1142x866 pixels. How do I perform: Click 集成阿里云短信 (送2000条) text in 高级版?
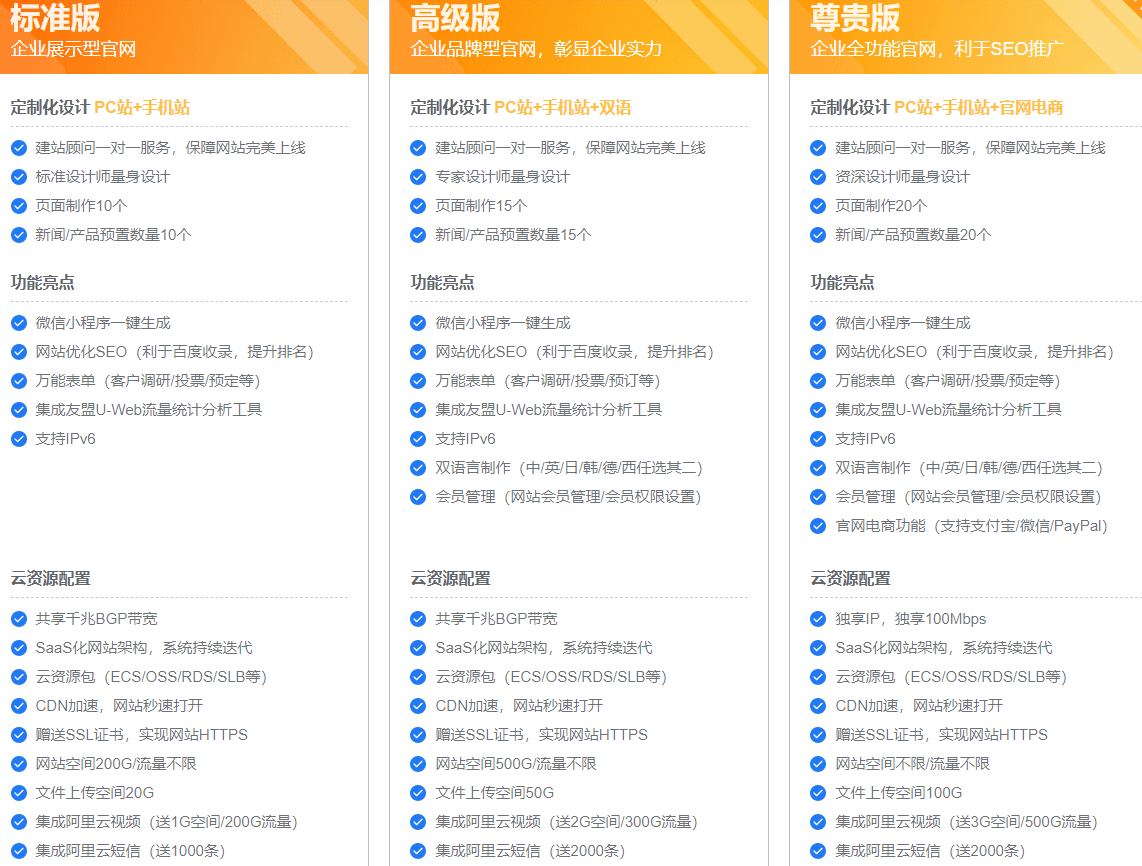tap(530, 851)
